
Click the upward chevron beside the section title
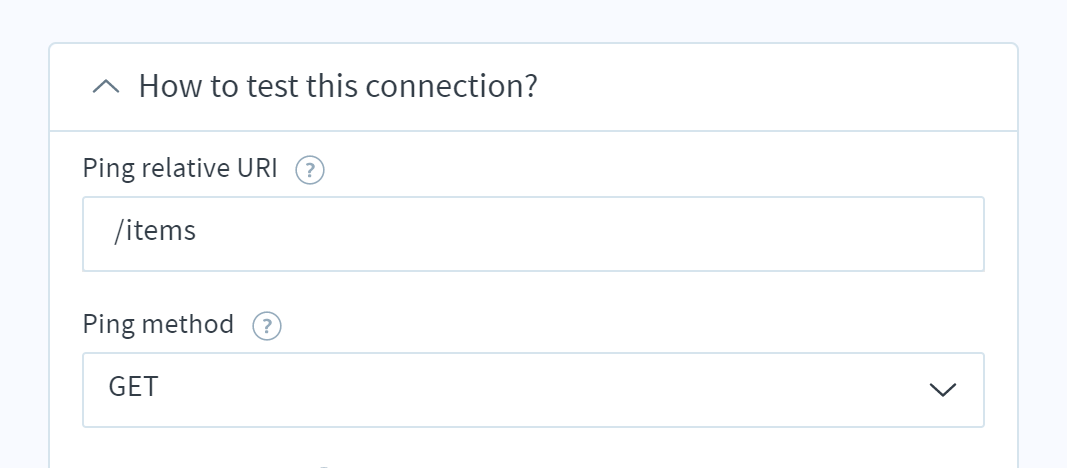pyautogui.click(x=105, y=86)
